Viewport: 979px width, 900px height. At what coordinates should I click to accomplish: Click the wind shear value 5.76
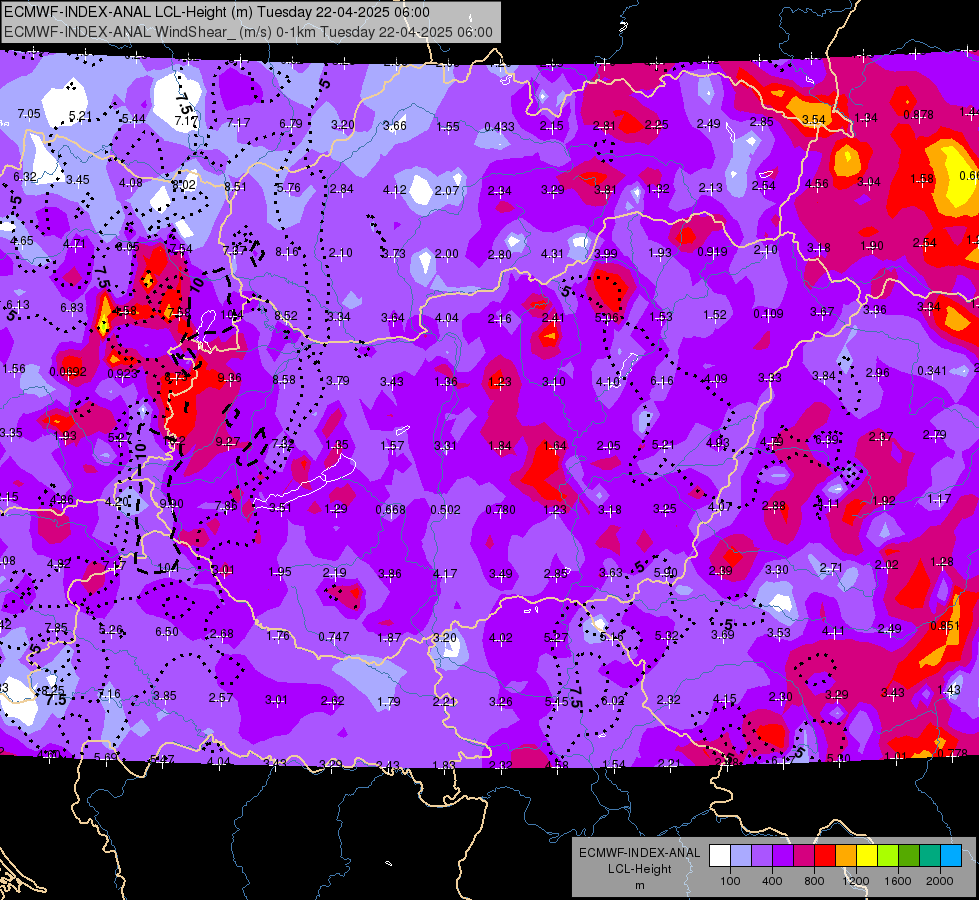[288, 188]
